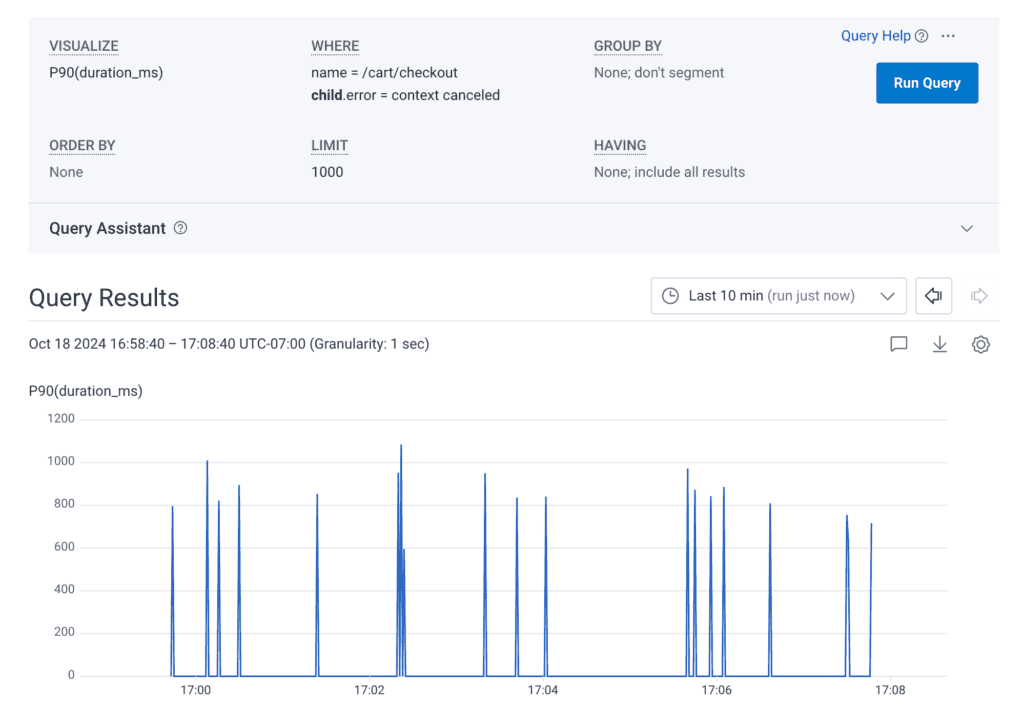The height and width of the screenshot is (726, 1024).
Task: Edit the P90(duration_ms) VISUALIZE field
Action: 106,72
